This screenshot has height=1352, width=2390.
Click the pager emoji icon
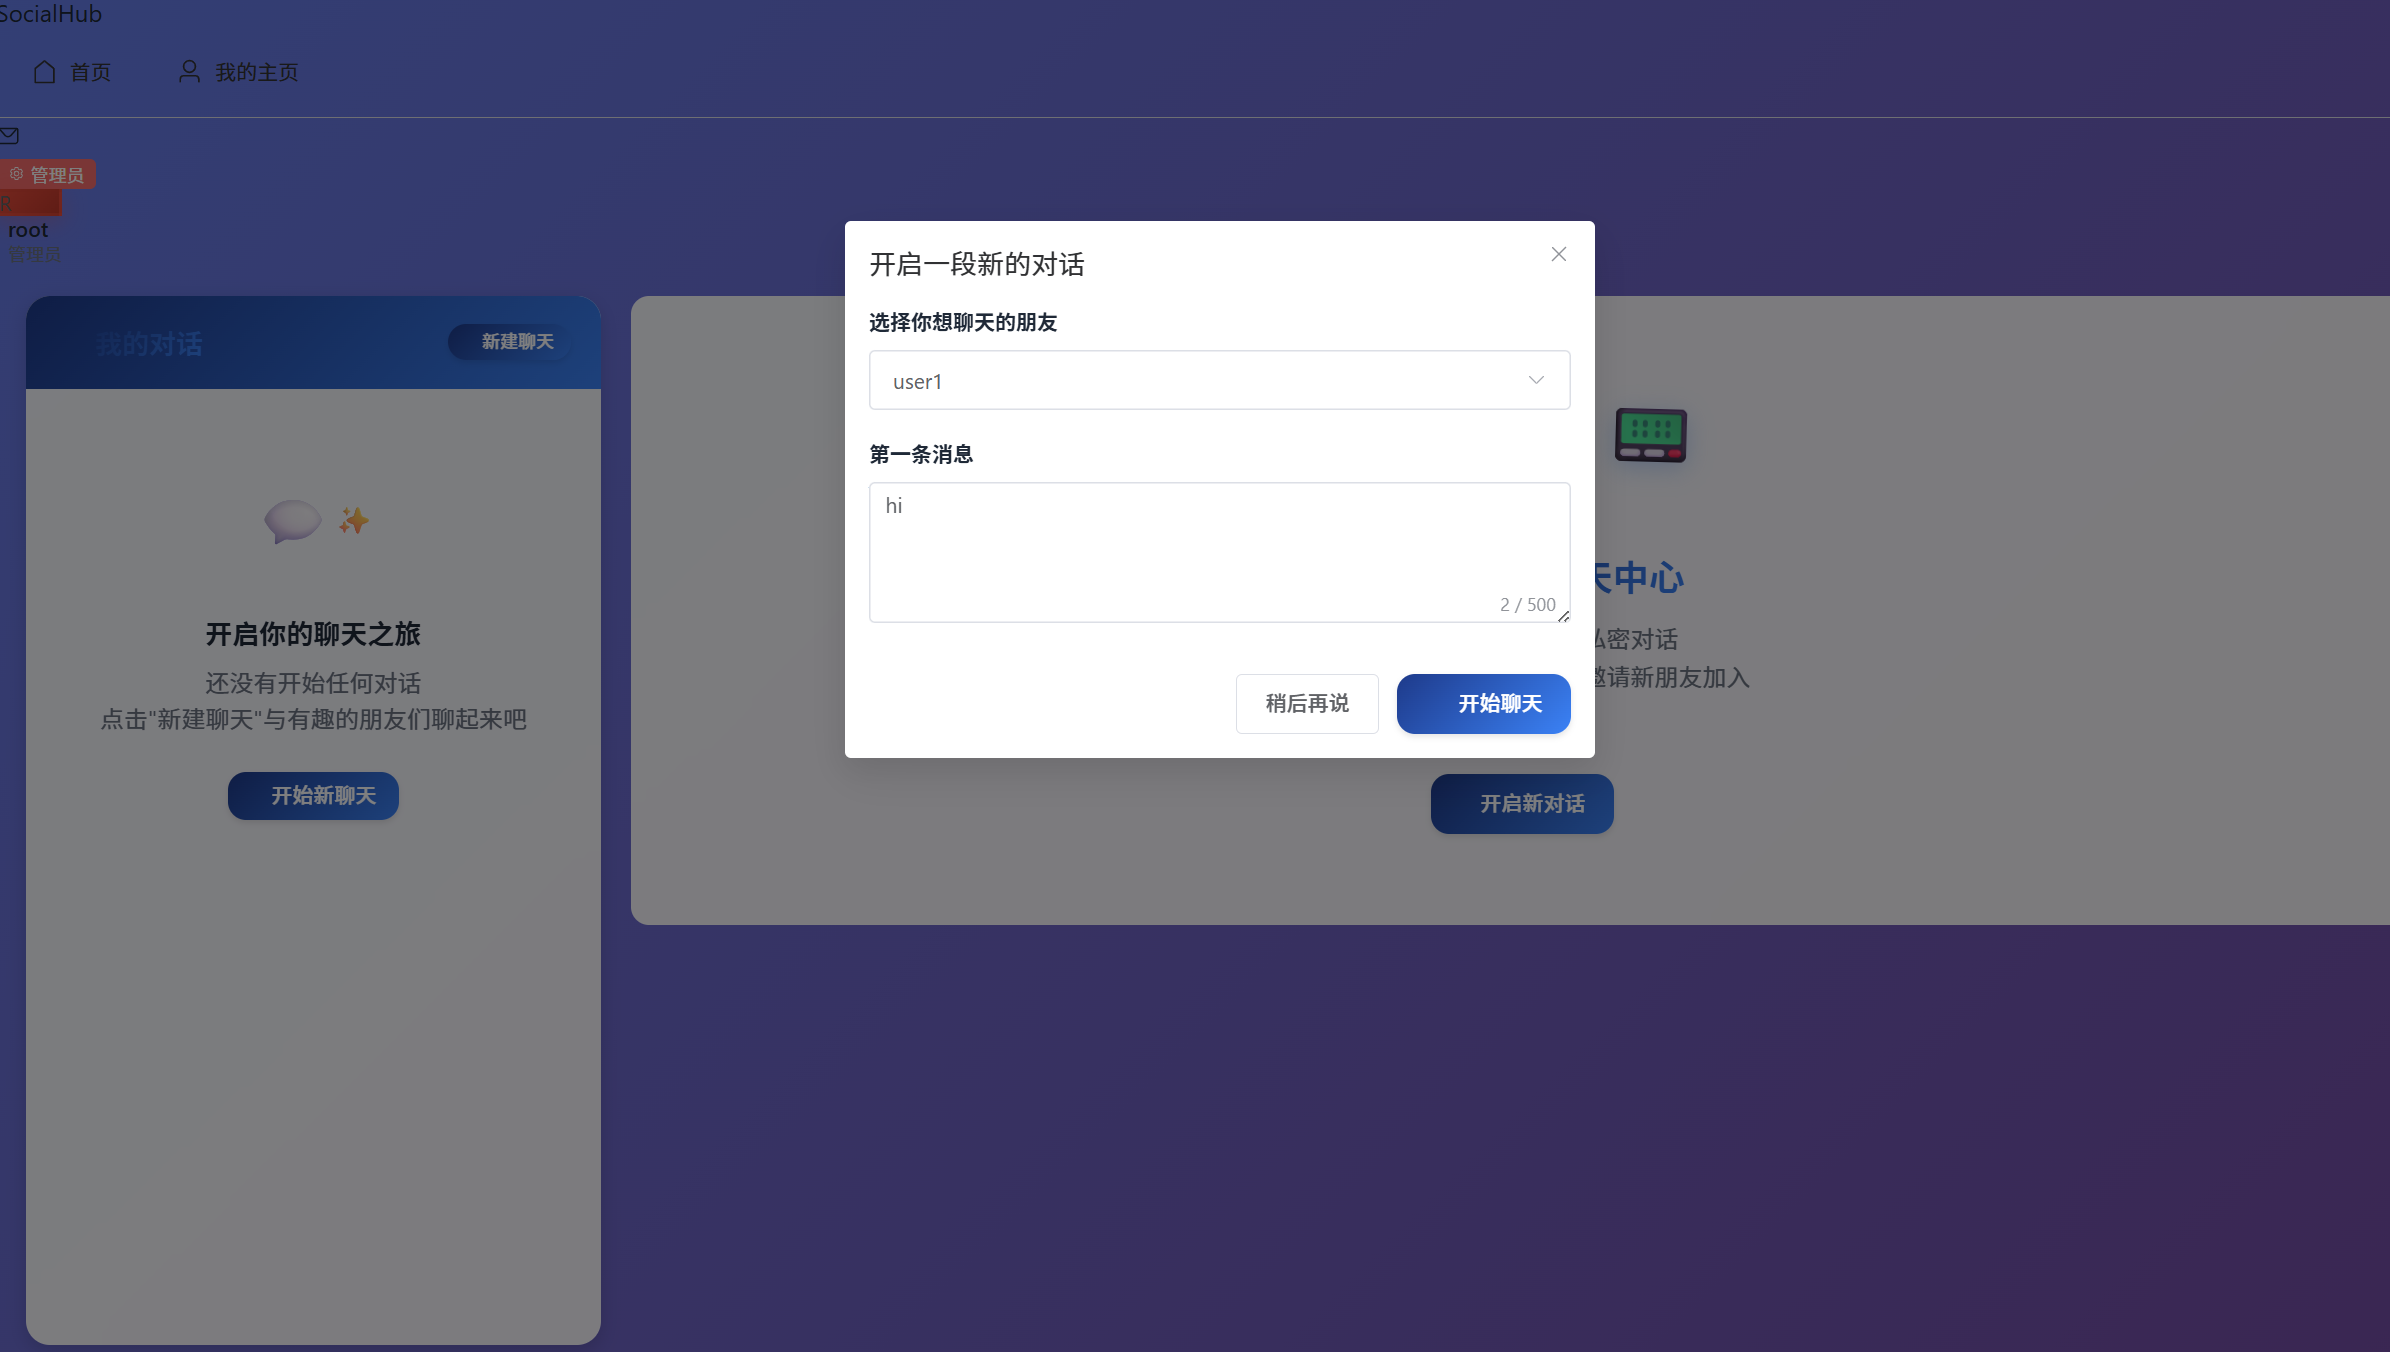pyautogui.click(x=1651, y=435)
